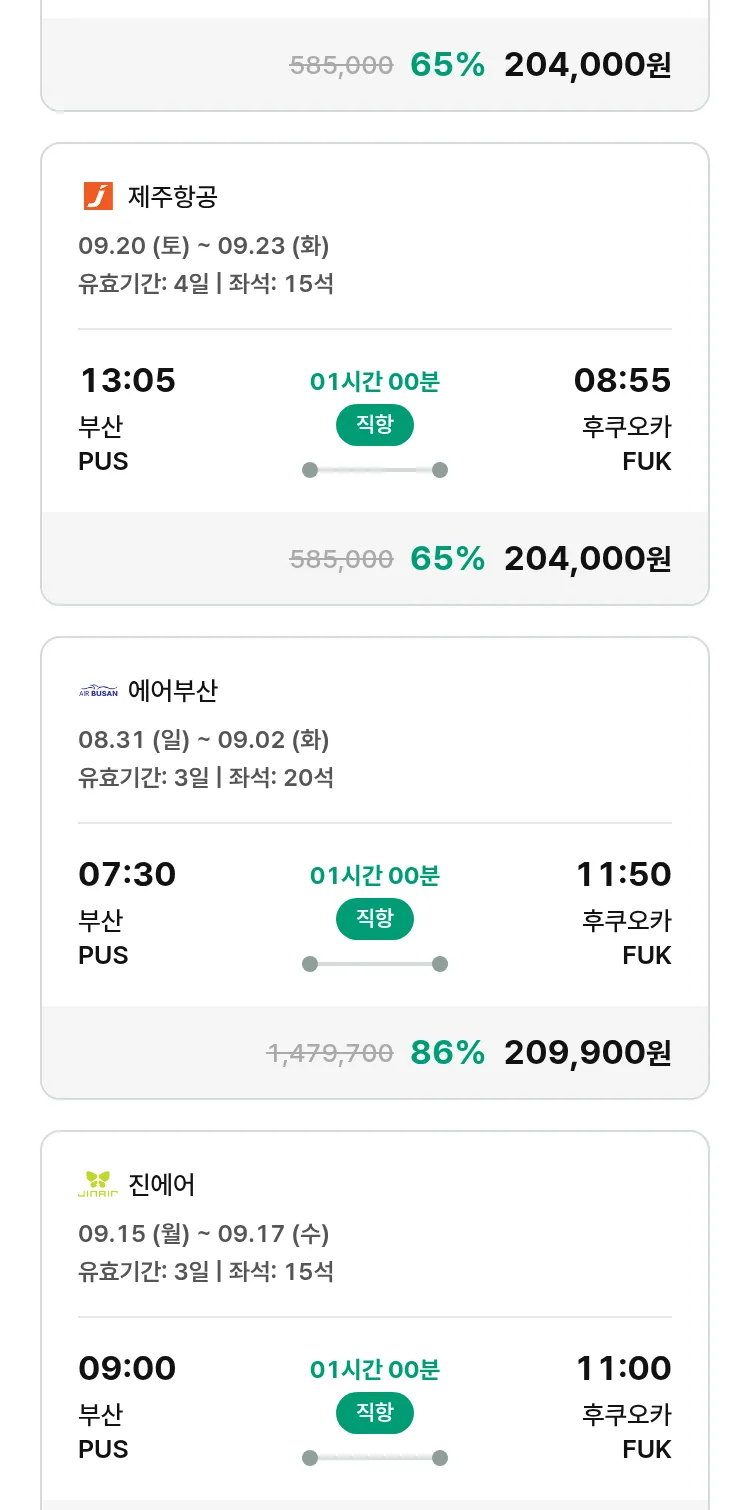Image resolution: width=750 pixels, height=1510 pixels.
Task: Click the Air Busan route line indicator
Action: [375, 964]
